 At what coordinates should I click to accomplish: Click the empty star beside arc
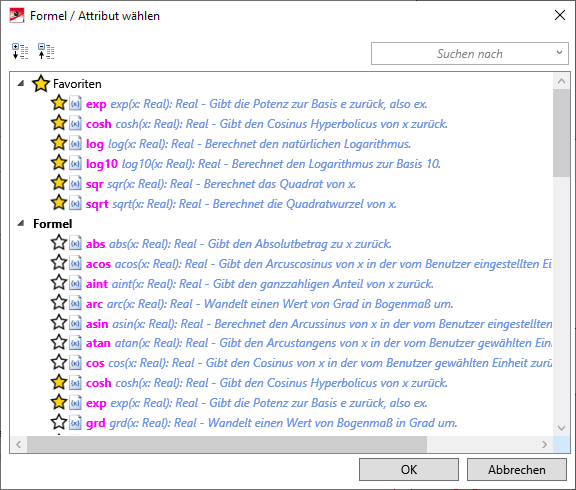(59, 303)
